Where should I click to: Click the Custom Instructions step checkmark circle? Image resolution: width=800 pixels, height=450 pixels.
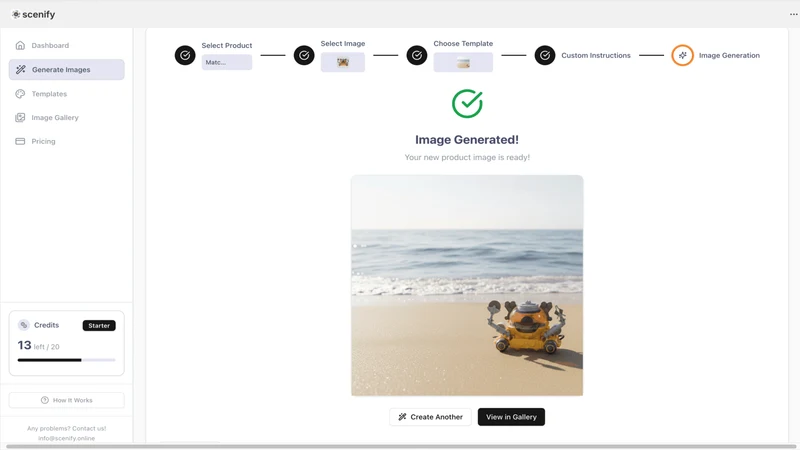click(545, 55)
